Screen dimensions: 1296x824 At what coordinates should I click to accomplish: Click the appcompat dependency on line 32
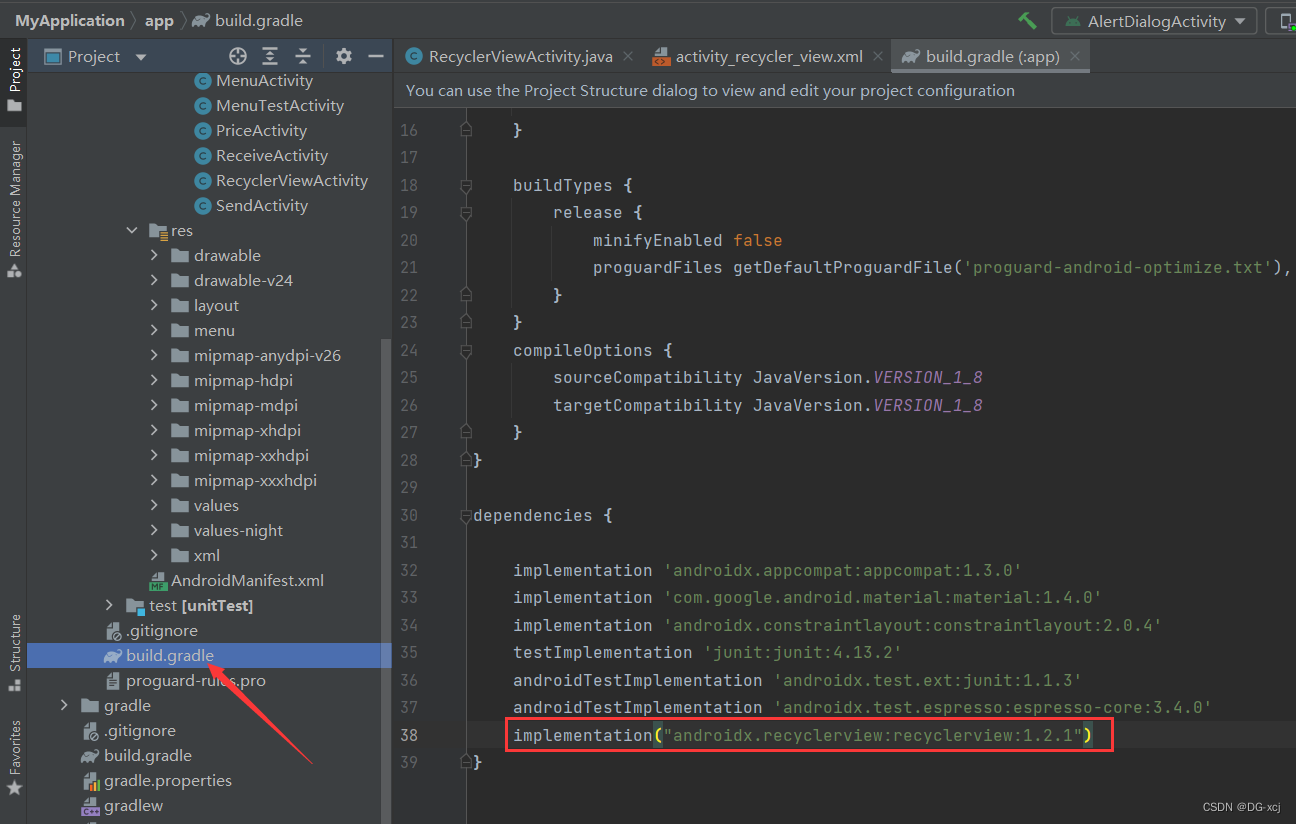tap(767, 570)
